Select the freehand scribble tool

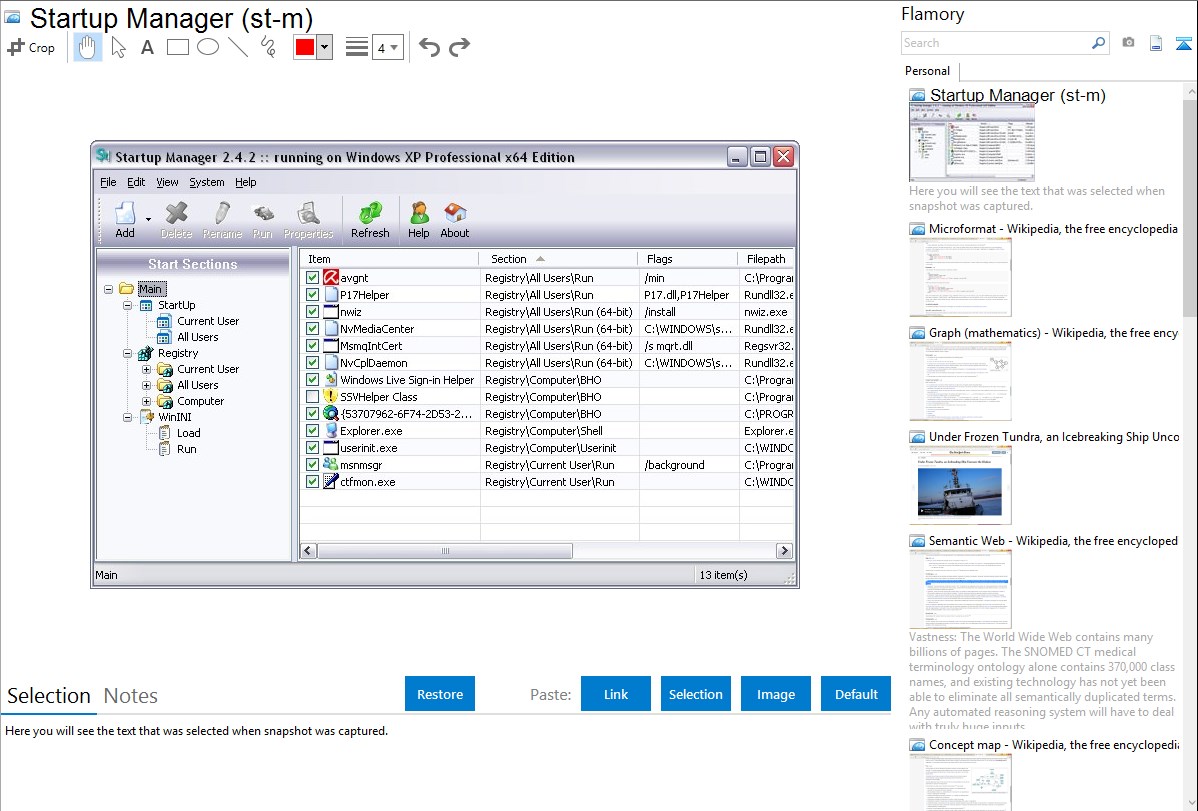point(268,47)
